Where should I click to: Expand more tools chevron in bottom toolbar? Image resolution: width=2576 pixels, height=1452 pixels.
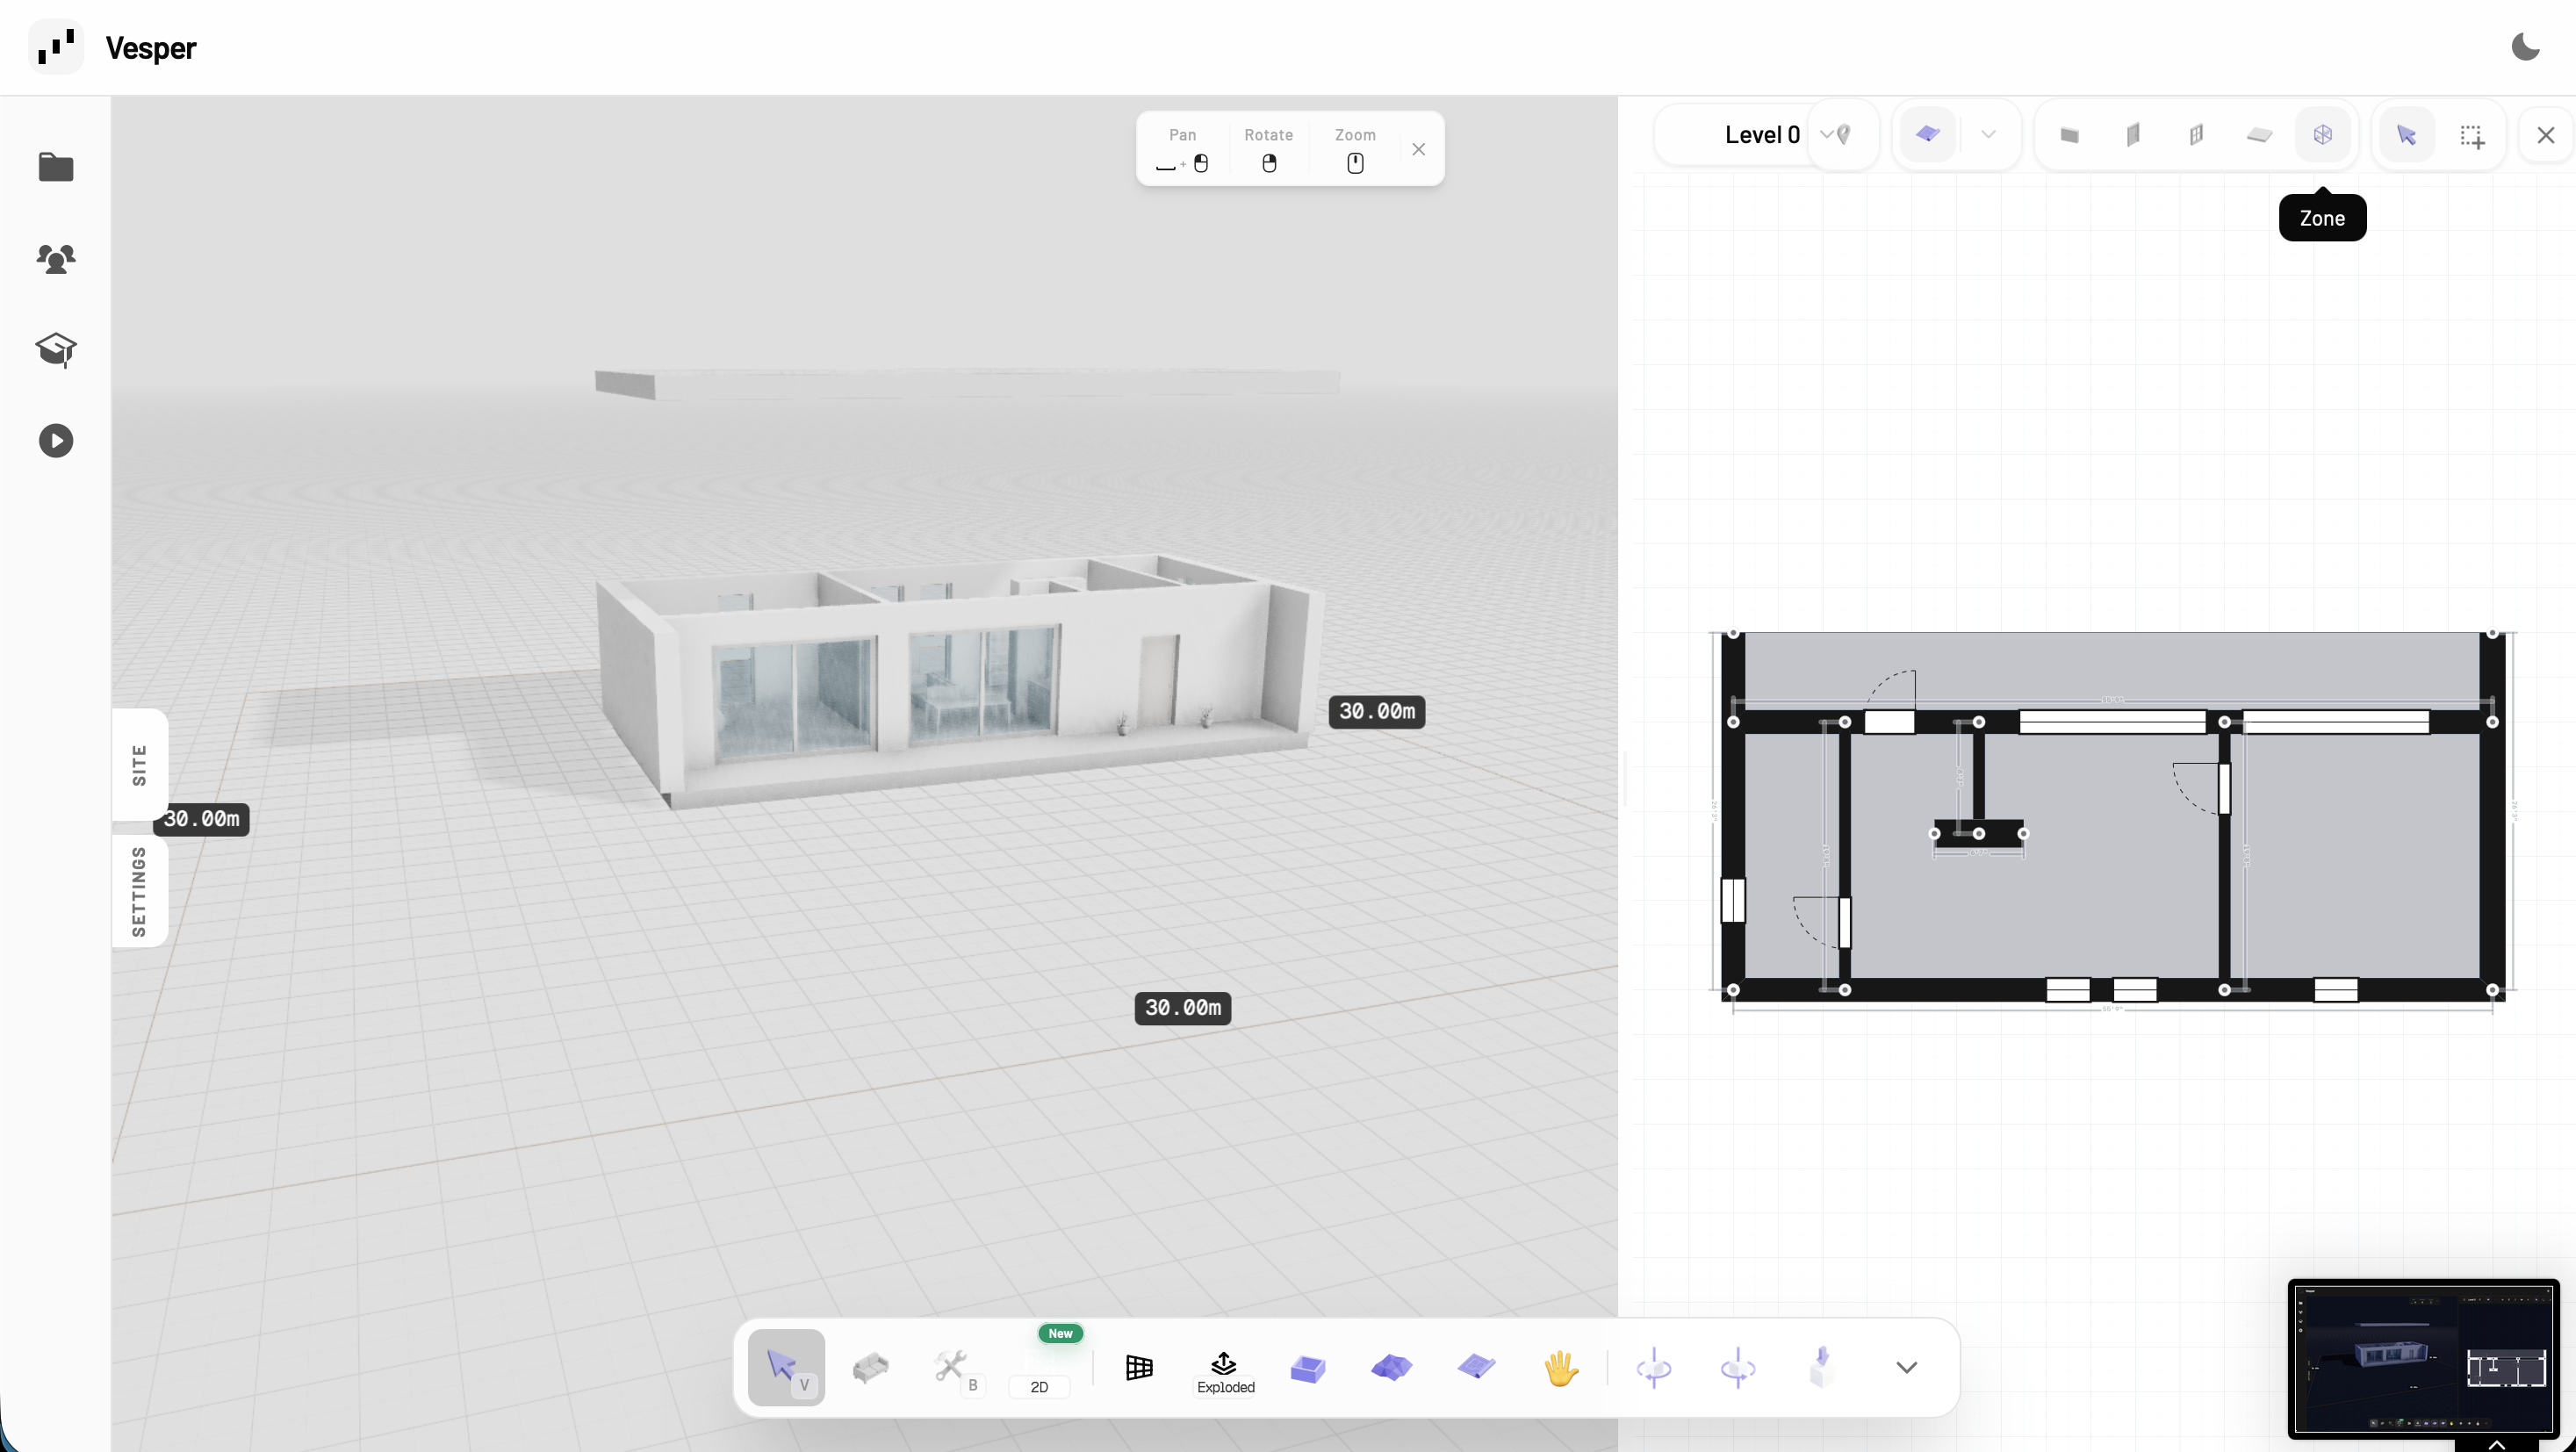(x=1906, y=1367)
